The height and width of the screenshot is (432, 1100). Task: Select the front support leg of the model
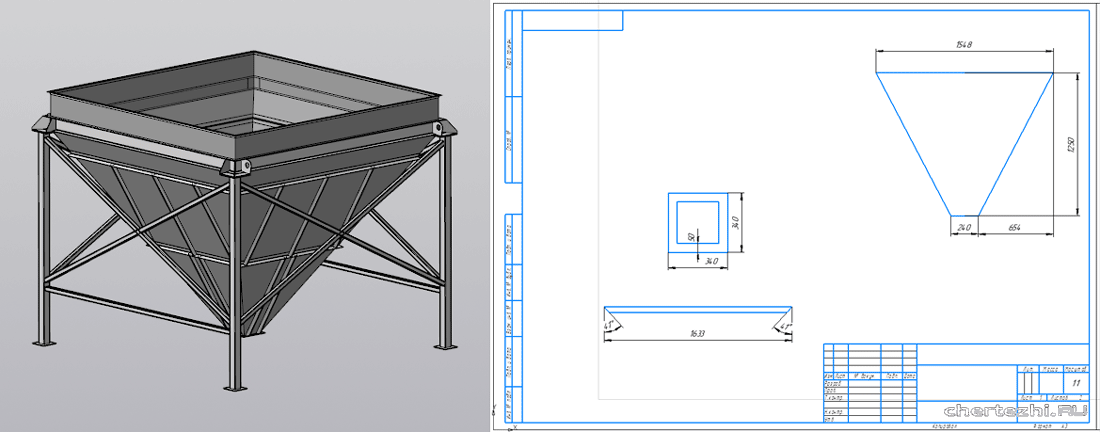(x=234, y=290)
